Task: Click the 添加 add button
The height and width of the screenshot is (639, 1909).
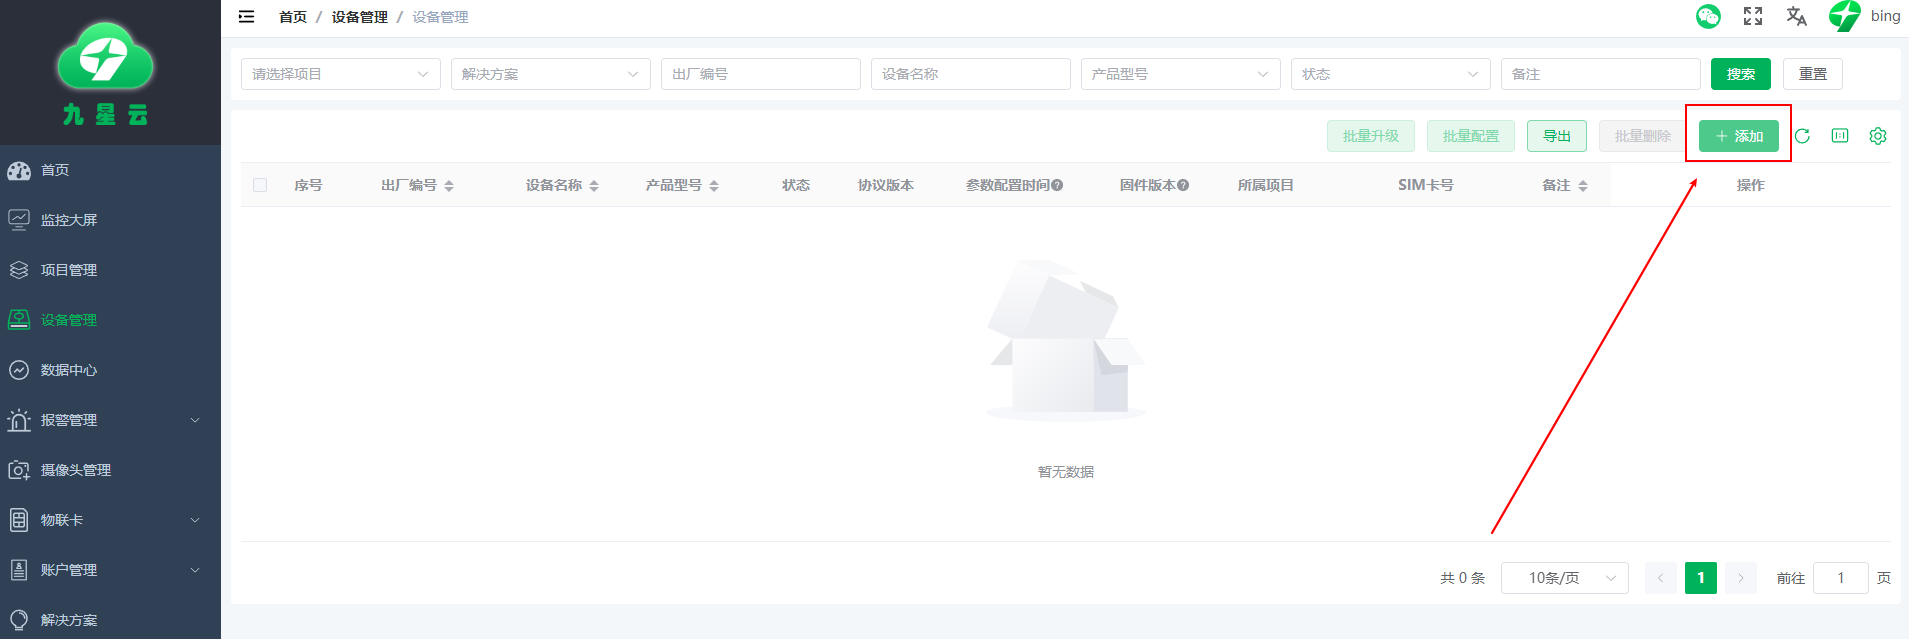Action: pos(1739,136)
